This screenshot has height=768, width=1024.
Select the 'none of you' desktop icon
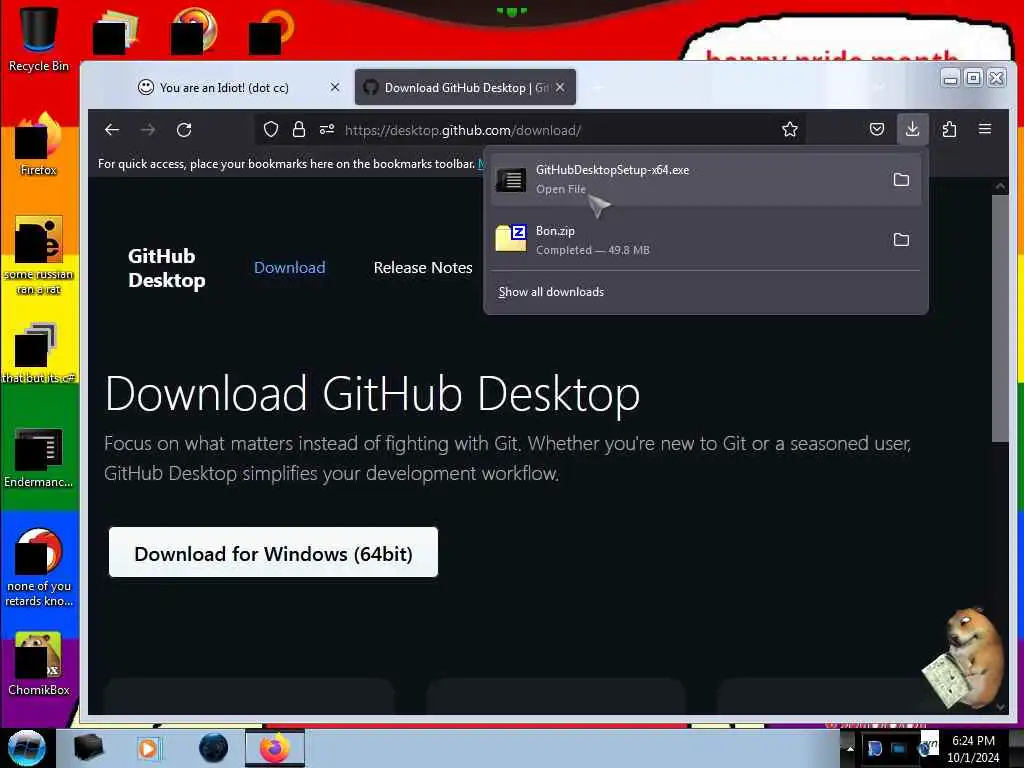(39, 567)
